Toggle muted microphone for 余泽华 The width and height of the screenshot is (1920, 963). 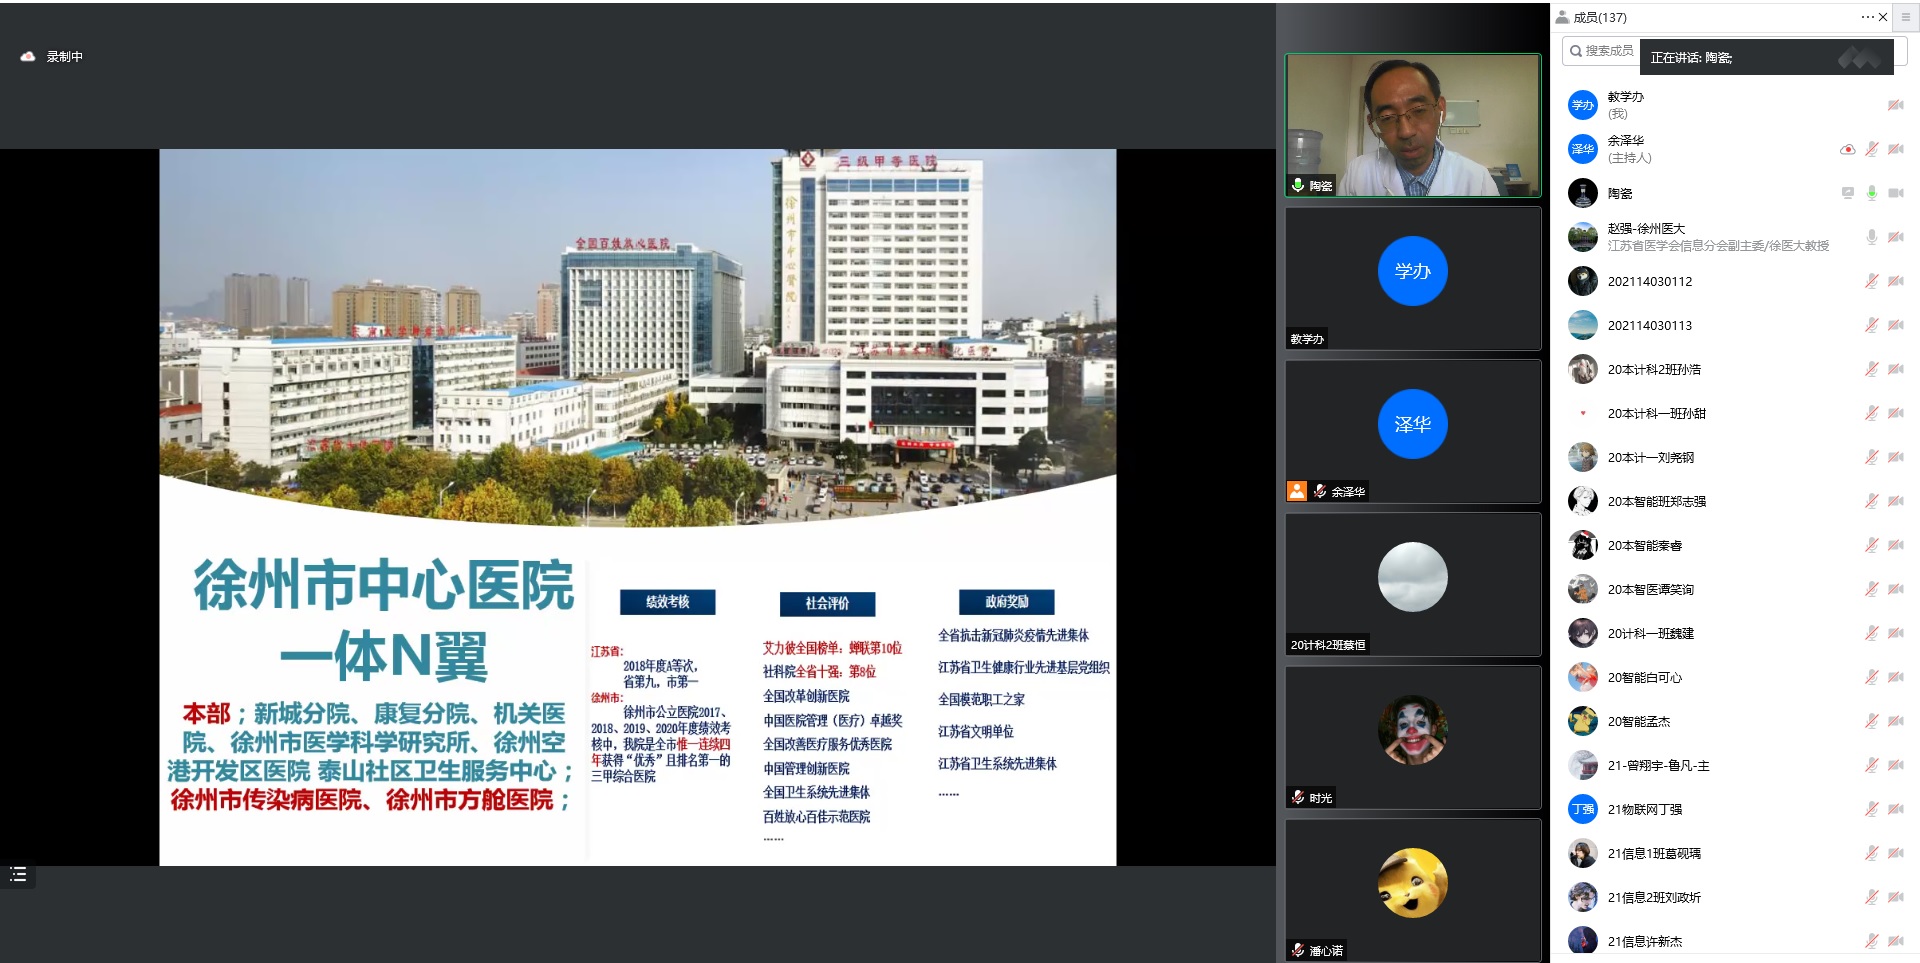coord(1871,149)
